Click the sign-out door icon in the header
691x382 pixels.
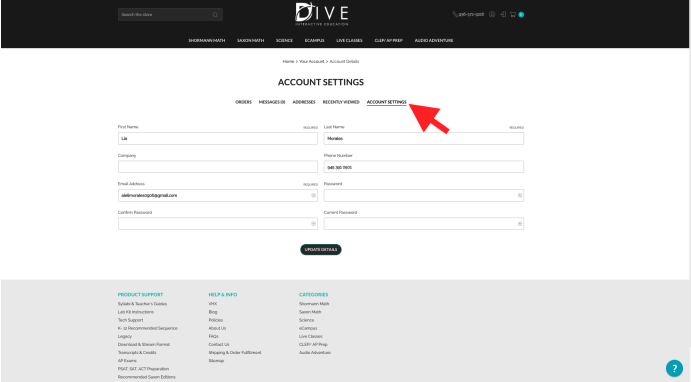coord(502,15)
